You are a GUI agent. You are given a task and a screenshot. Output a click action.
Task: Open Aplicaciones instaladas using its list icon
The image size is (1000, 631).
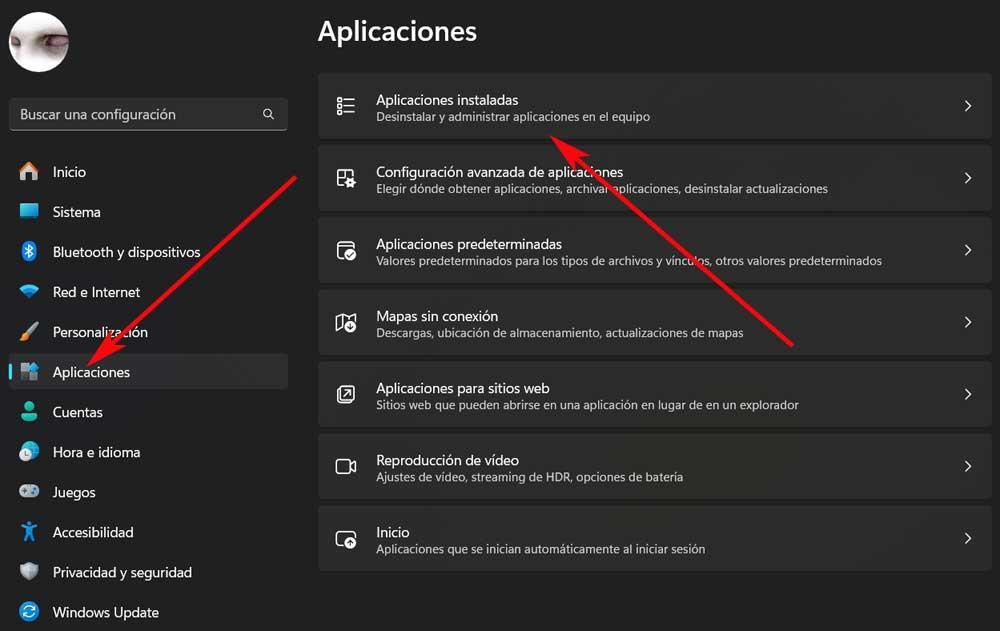(346, 105)
